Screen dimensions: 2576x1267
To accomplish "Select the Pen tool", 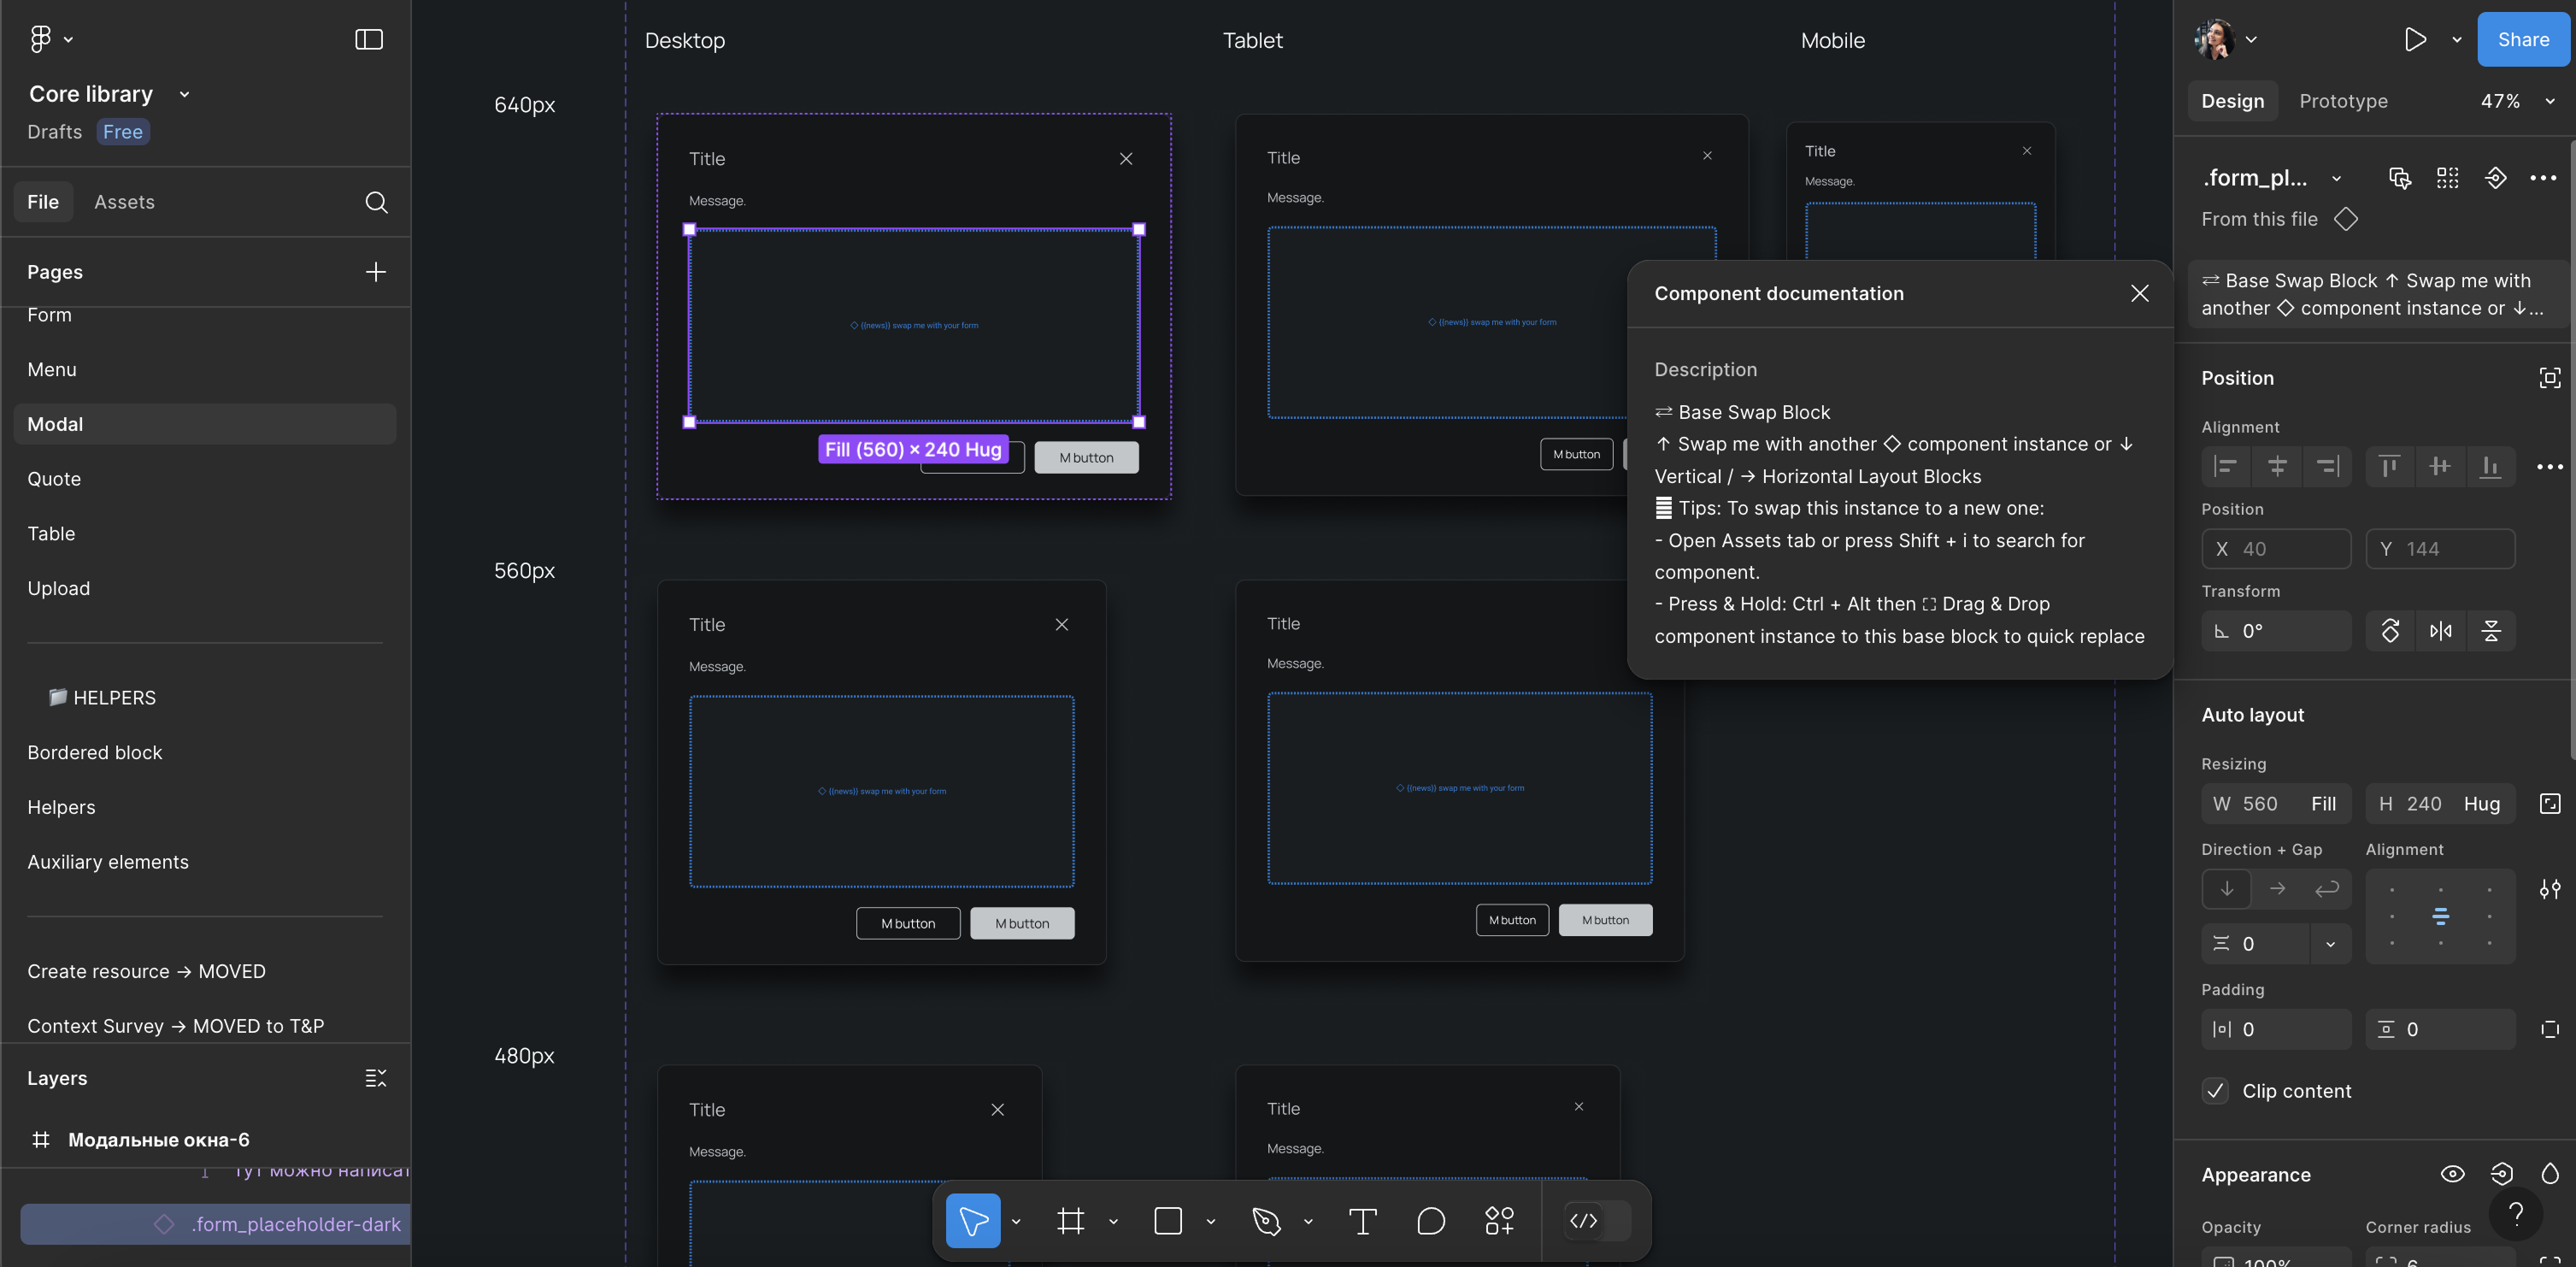I will 1266,1221.
